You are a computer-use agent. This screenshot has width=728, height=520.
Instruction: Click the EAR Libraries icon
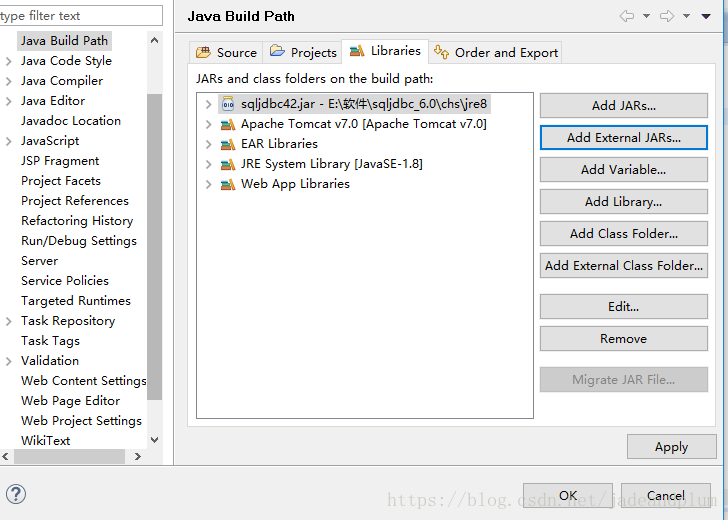point(228,144)
